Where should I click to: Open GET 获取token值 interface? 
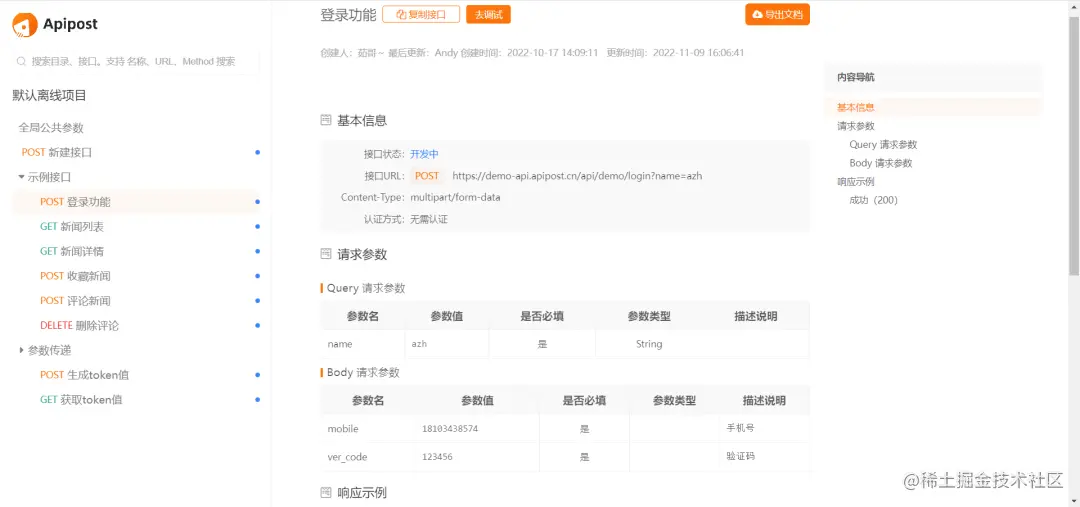click(81, 400)
